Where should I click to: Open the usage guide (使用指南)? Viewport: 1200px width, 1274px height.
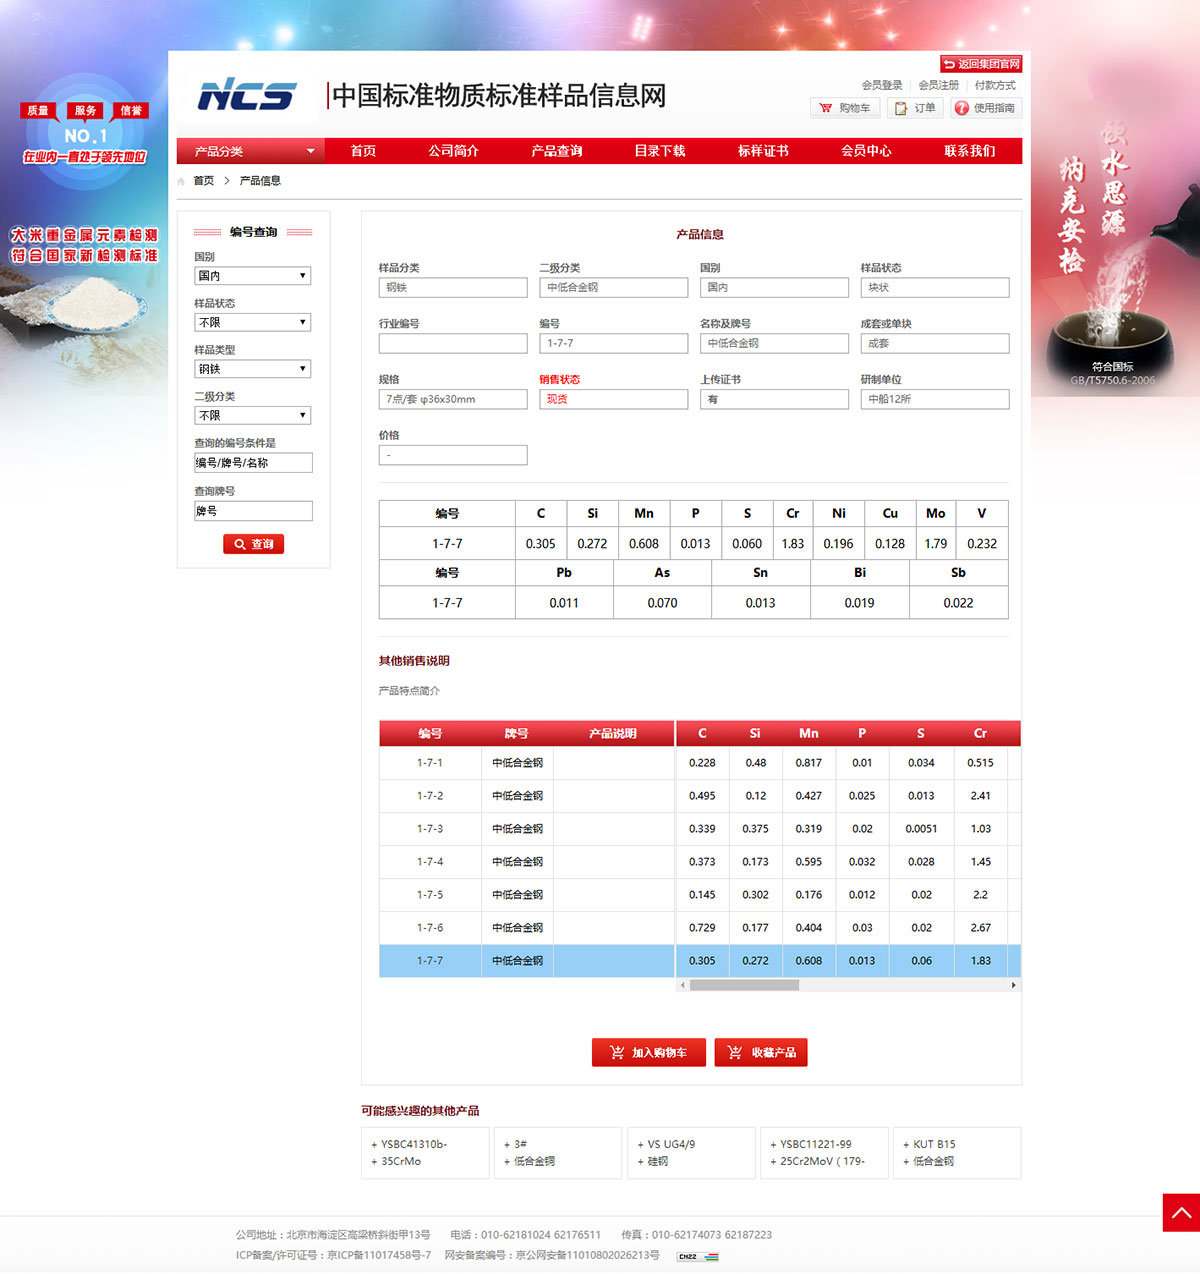(x=986, y=108)
